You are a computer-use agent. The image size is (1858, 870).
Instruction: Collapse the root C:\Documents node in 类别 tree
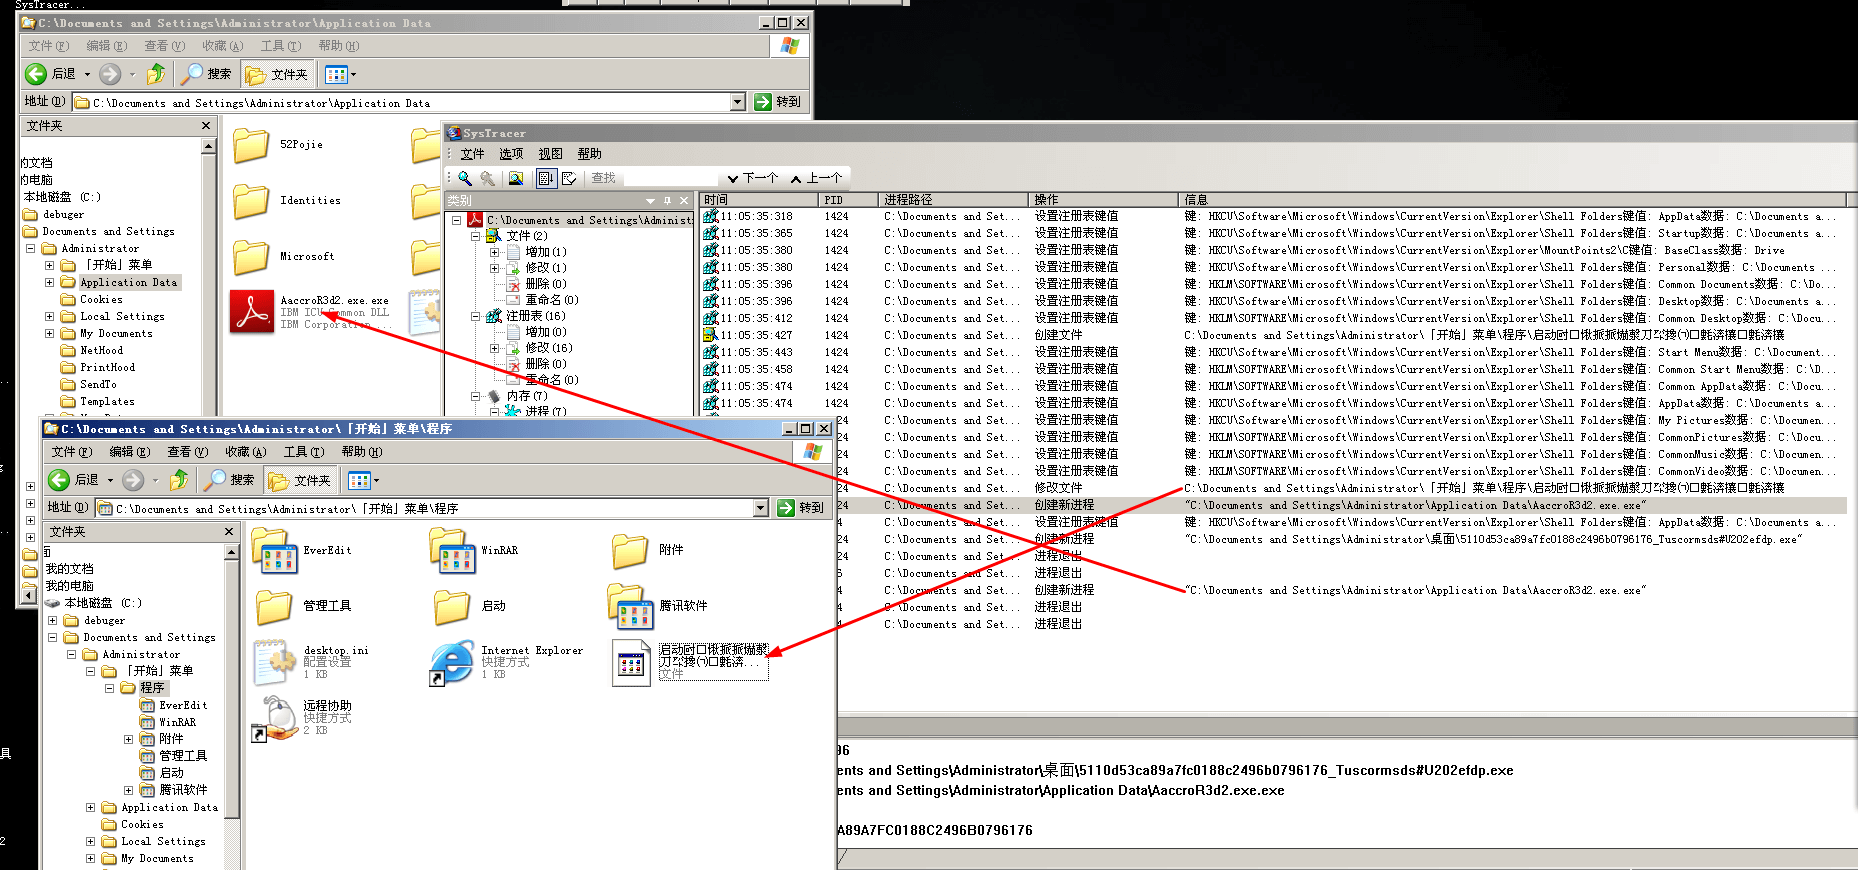(x=457, y=220)
